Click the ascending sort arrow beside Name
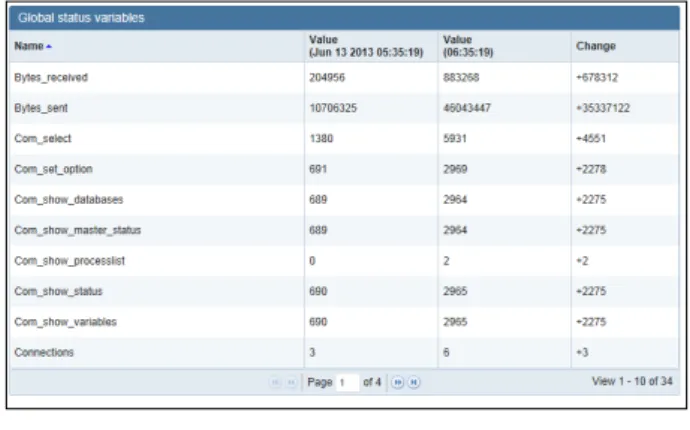This screenshot has height=430, width=690. 49,46
